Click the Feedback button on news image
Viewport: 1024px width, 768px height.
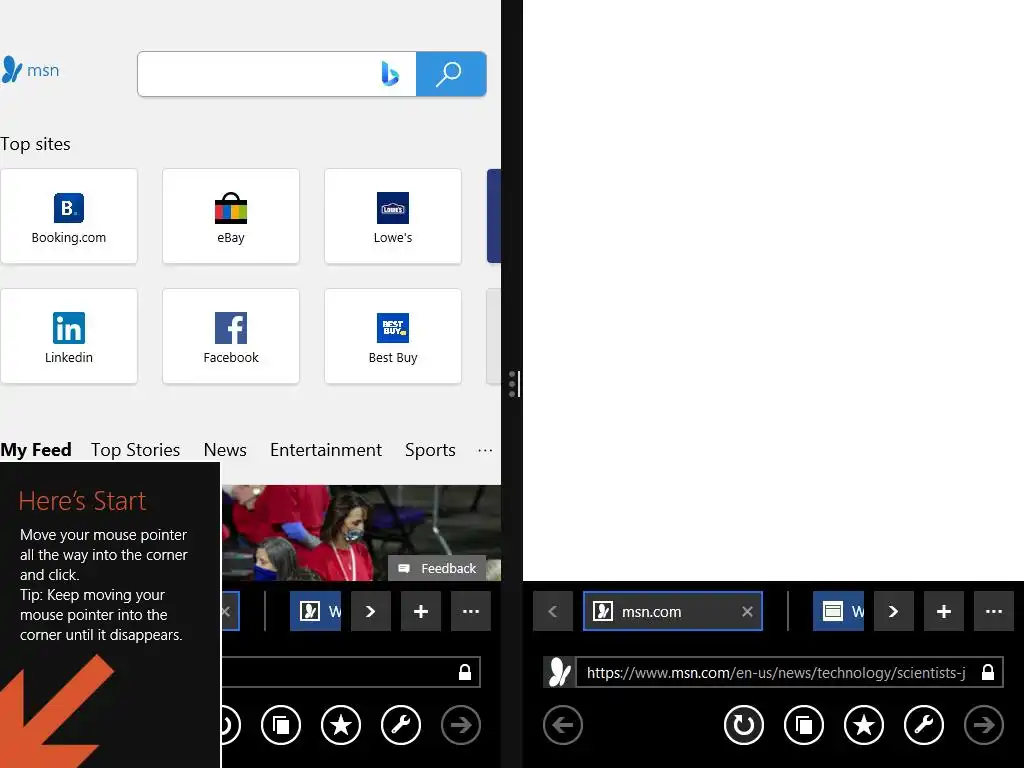click(438, 568)
